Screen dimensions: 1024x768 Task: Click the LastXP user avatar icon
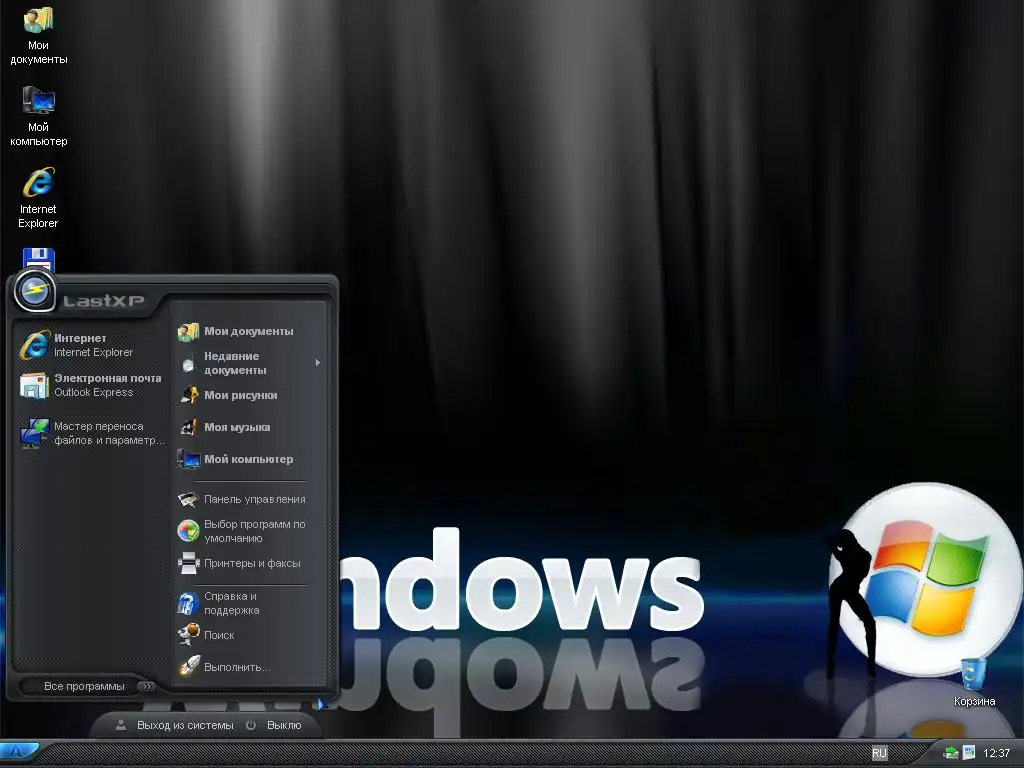pos(35,290)
